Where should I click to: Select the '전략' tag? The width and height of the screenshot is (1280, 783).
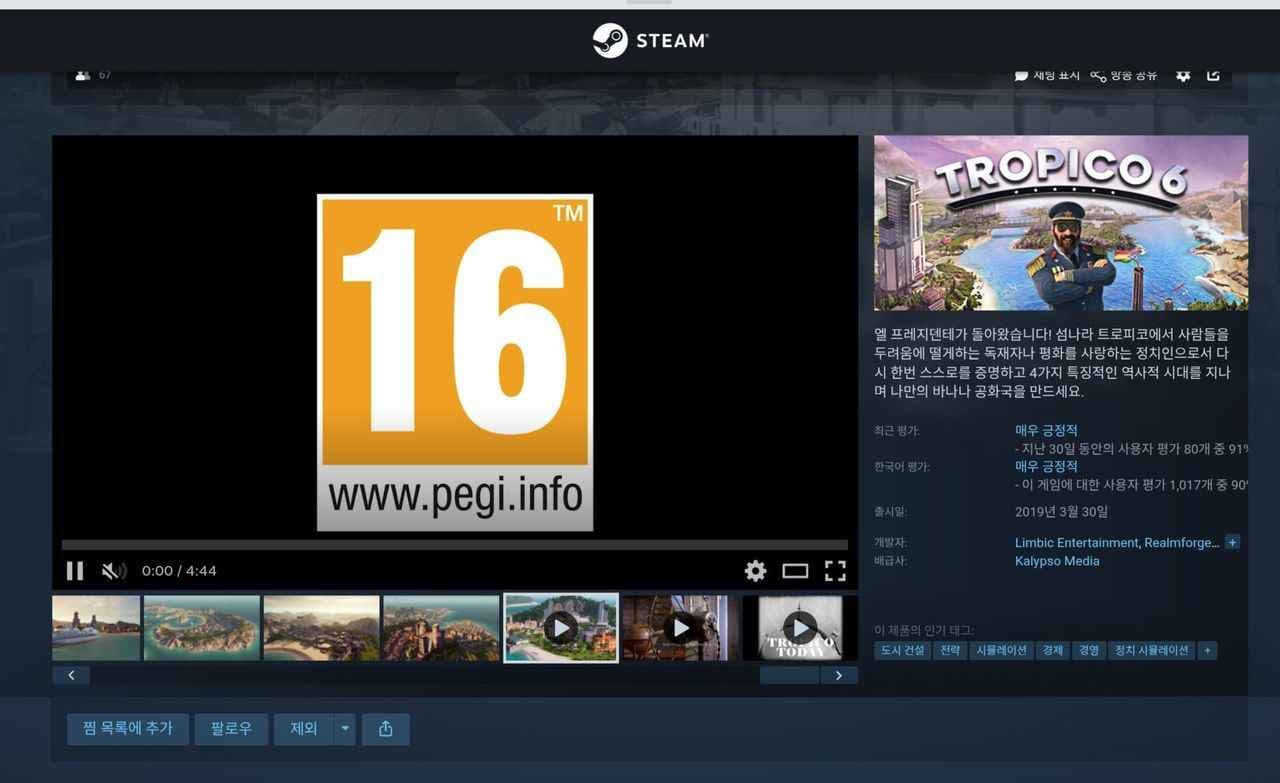(x=950, y=650)
